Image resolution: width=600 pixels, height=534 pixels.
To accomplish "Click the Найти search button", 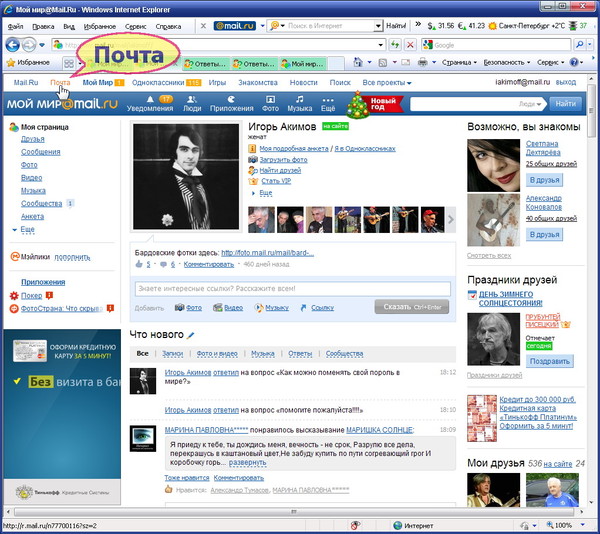I will (x=566, y=104).
